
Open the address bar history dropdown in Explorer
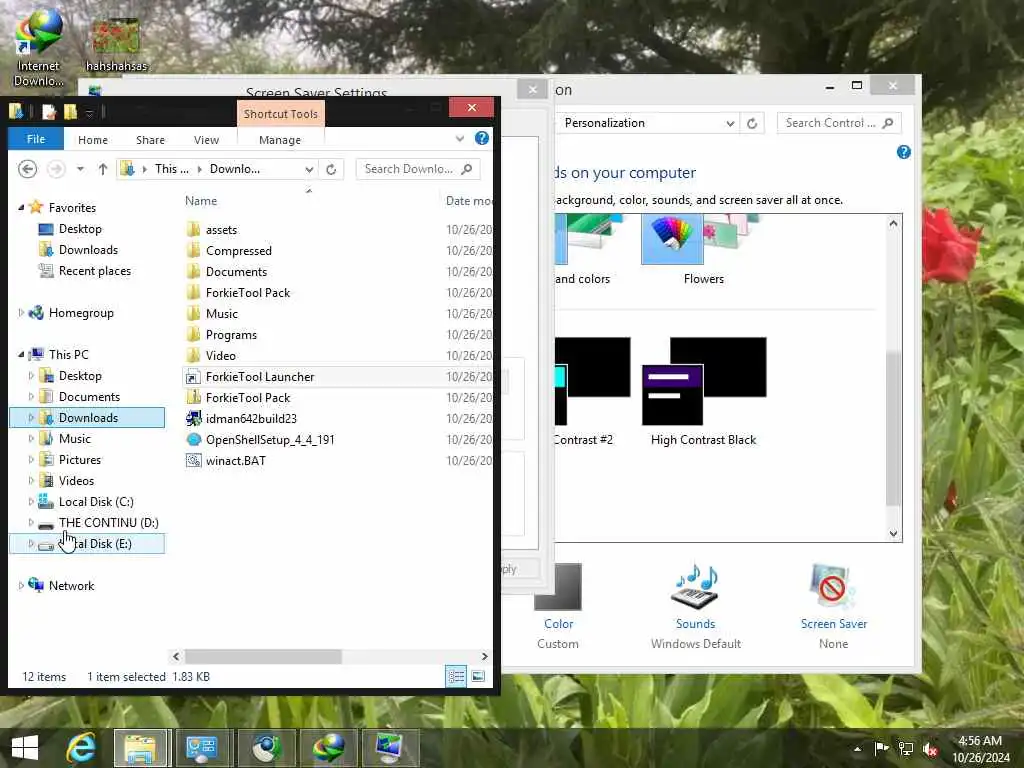309,169
